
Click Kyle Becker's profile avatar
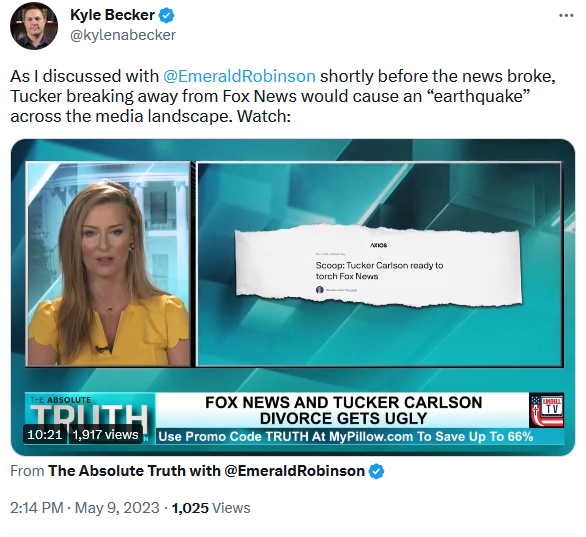point(34,25)
